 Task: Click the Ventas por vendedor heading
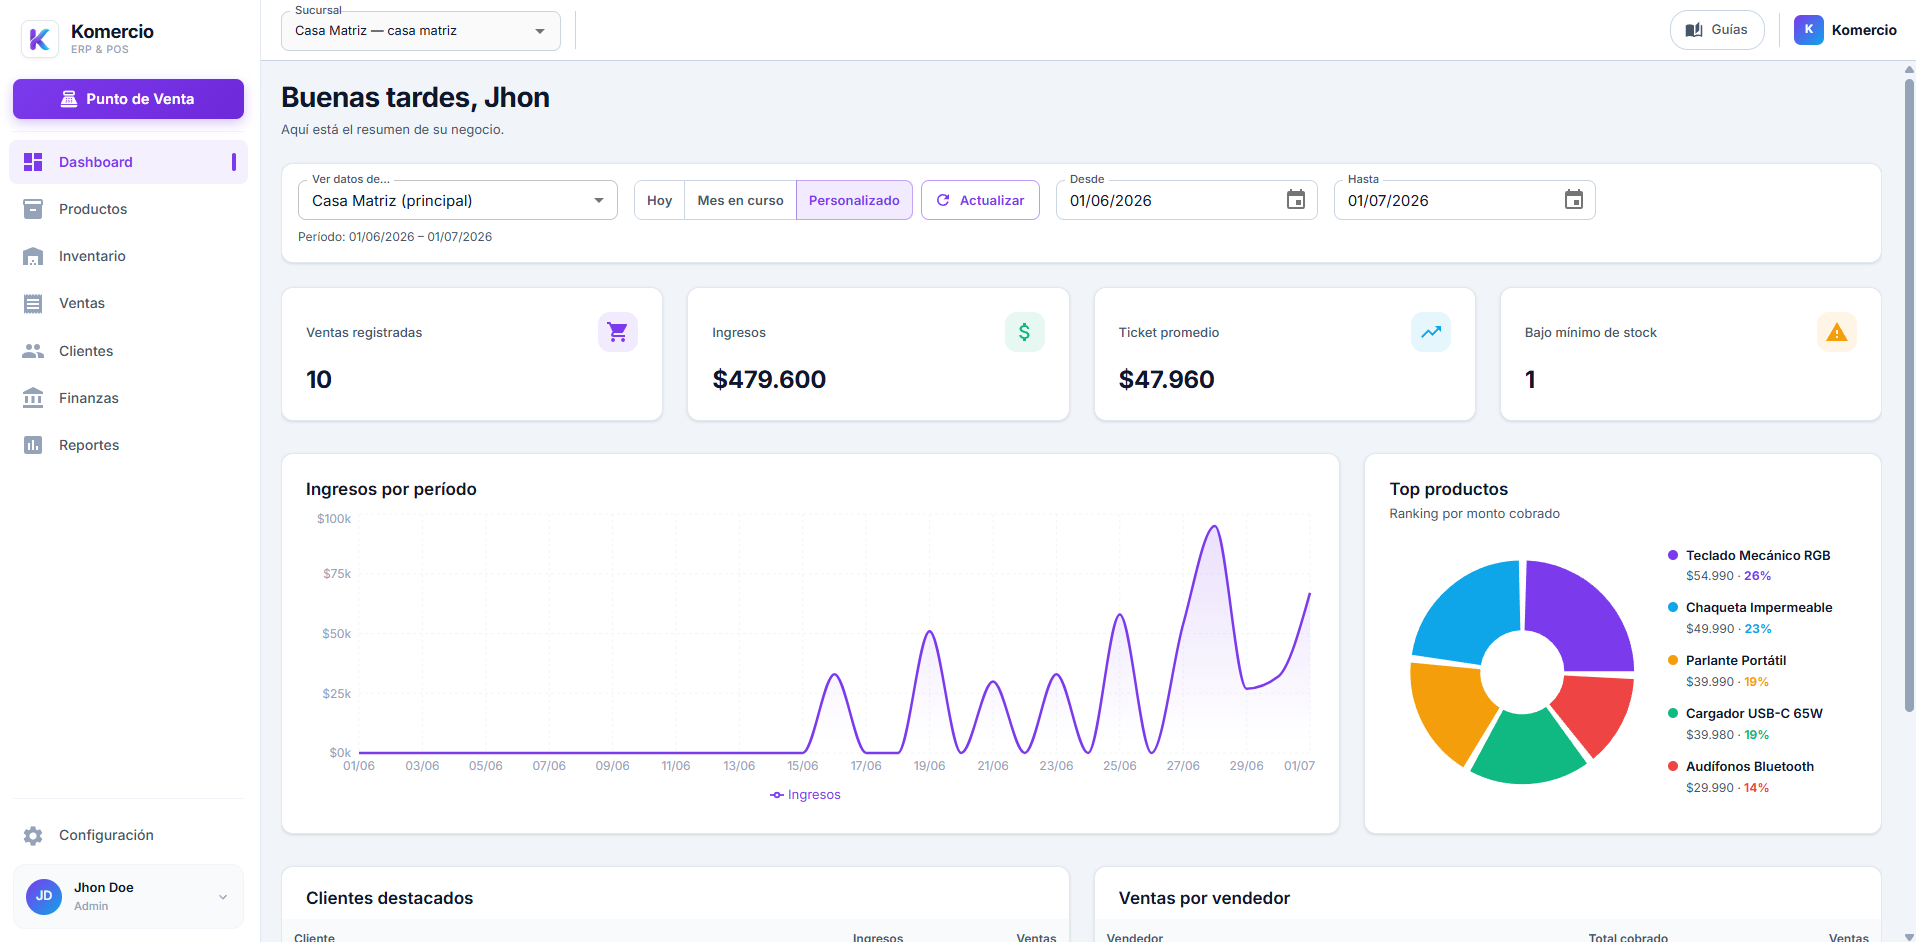(x=1204, y=898)
